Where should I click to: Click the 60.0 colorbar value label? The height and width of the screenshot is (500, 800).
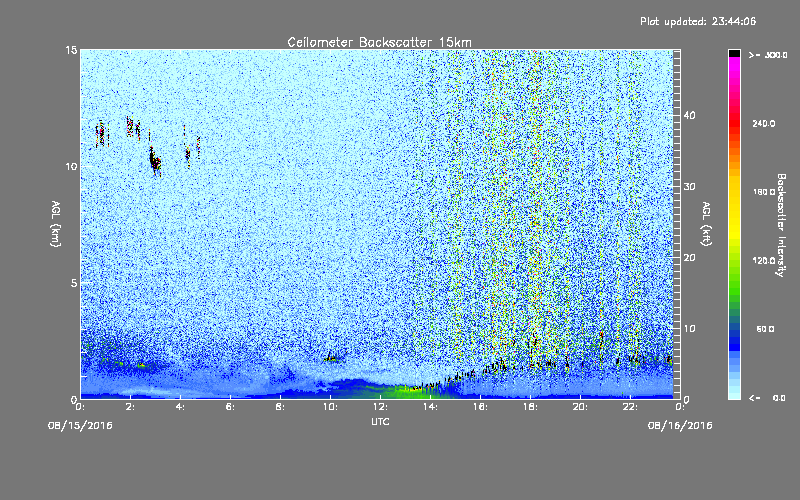point(765,329)
